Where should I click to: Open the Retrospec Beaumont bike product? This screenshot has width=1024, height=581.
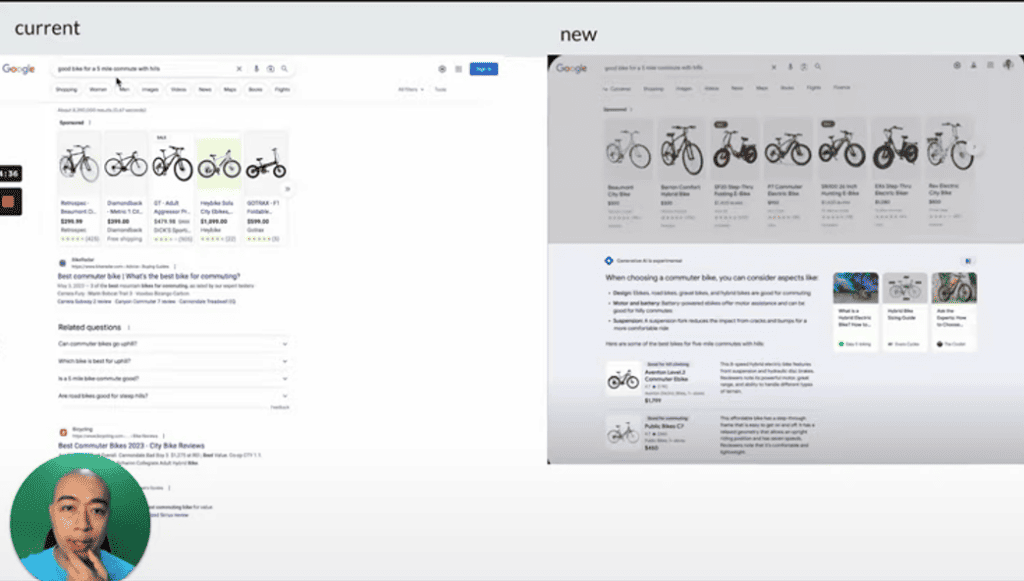(x=79, y=187)
